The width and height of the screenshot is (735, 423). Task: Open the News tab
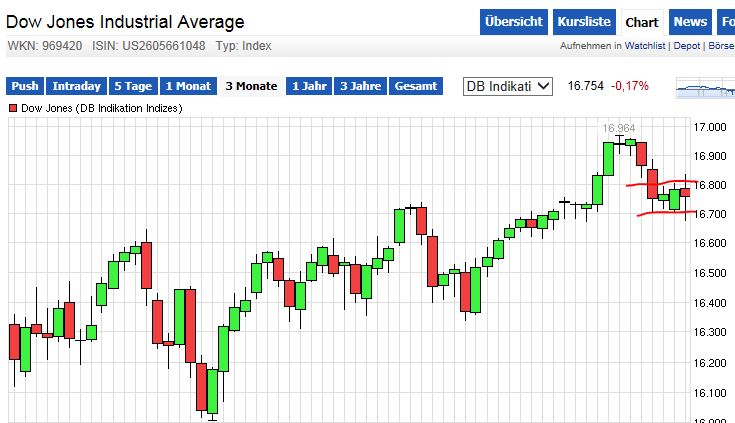690,22
